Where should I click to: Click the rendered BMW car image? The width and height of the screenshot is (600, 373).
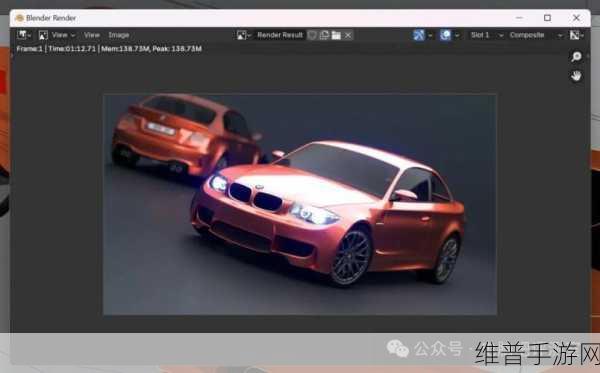click(300, 204)
